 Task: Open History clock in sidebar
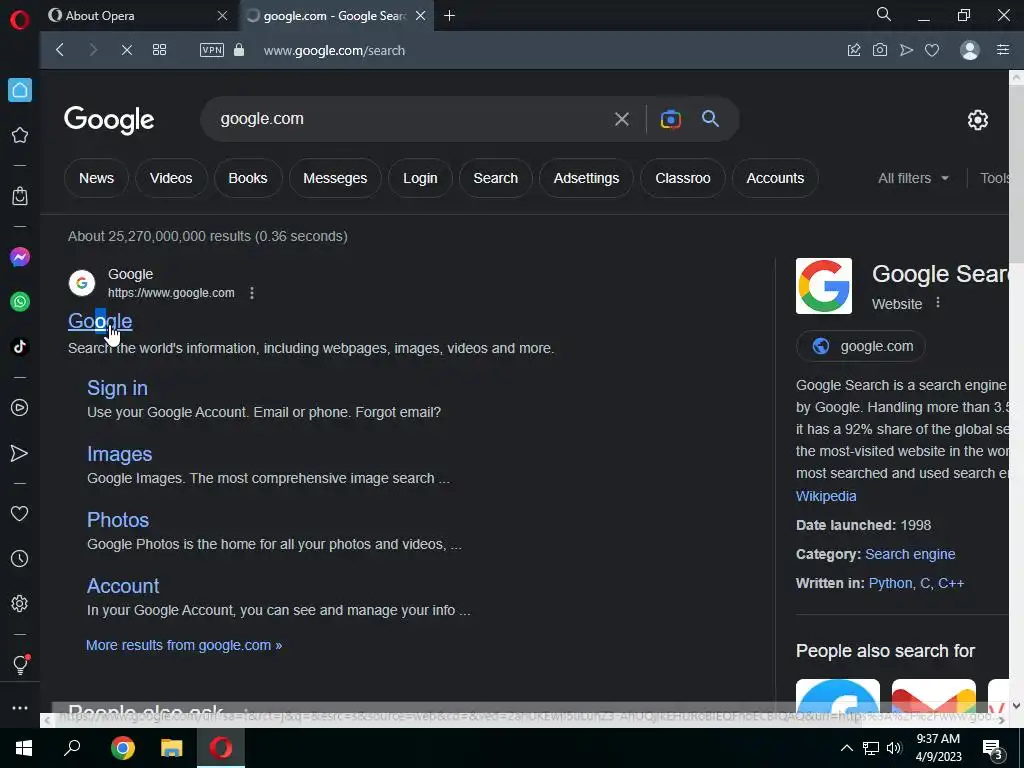tap(20, 558)
